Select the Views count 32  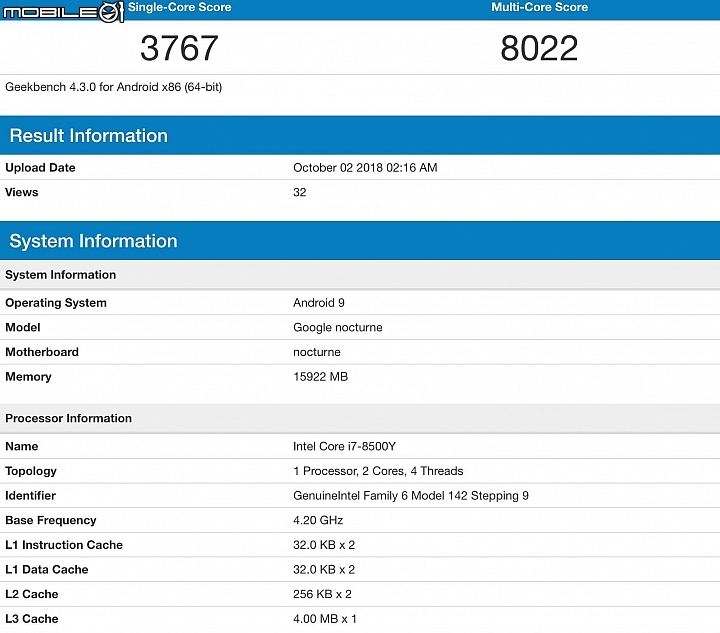[x=299, y=192]
